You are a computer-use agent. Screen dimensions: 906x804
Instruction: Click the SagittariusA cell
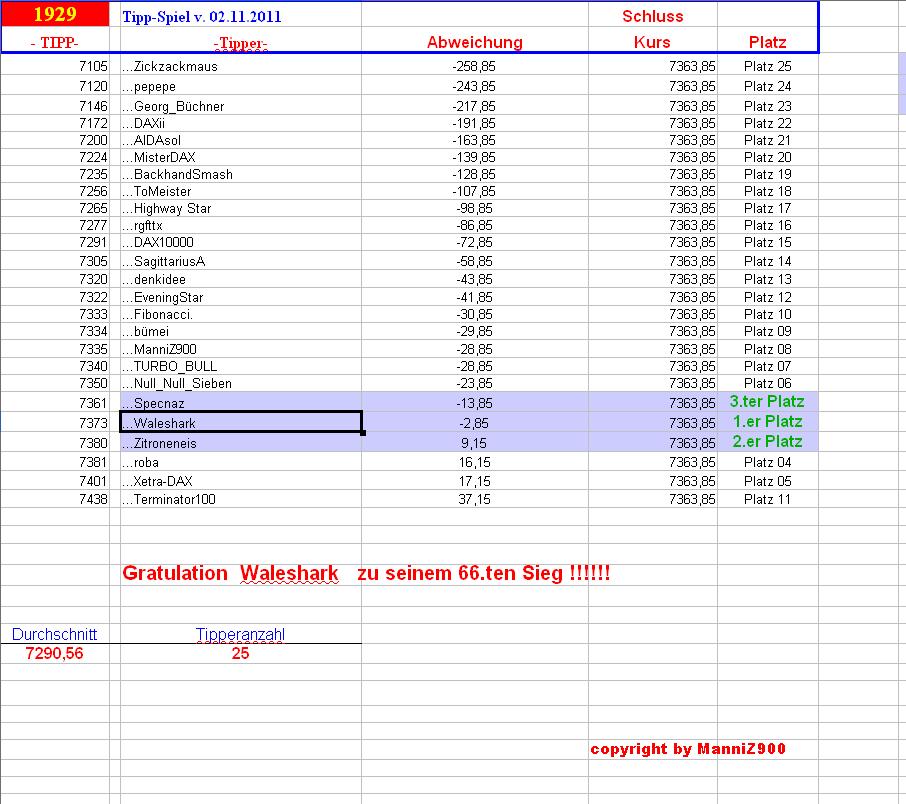(x=240, y=261)
